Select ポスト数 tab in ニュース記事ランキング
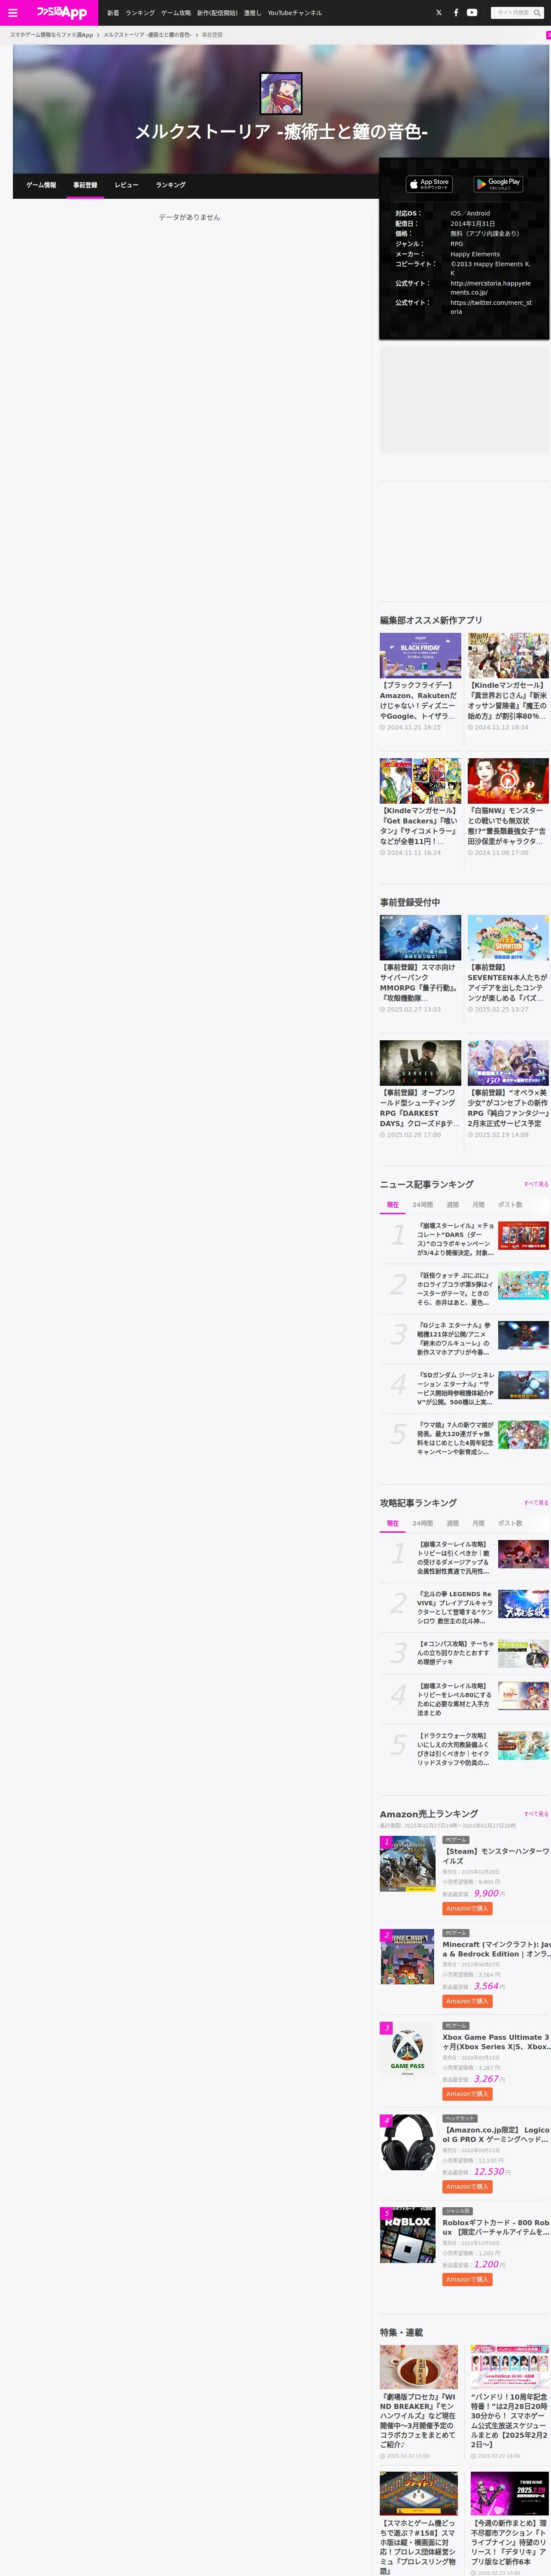This screenshot has width=551, height=2576. [510, 1205]
